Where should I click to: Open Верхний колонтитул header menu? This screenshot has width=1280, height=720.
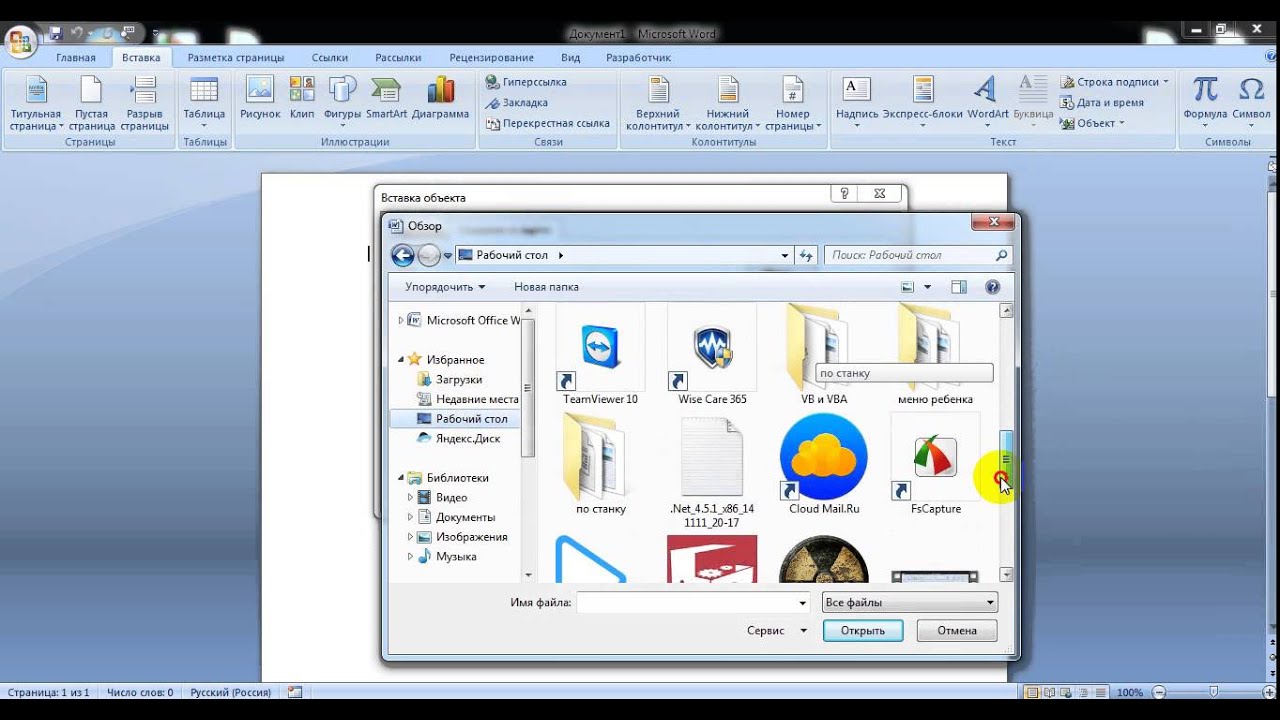pos(658,104)
